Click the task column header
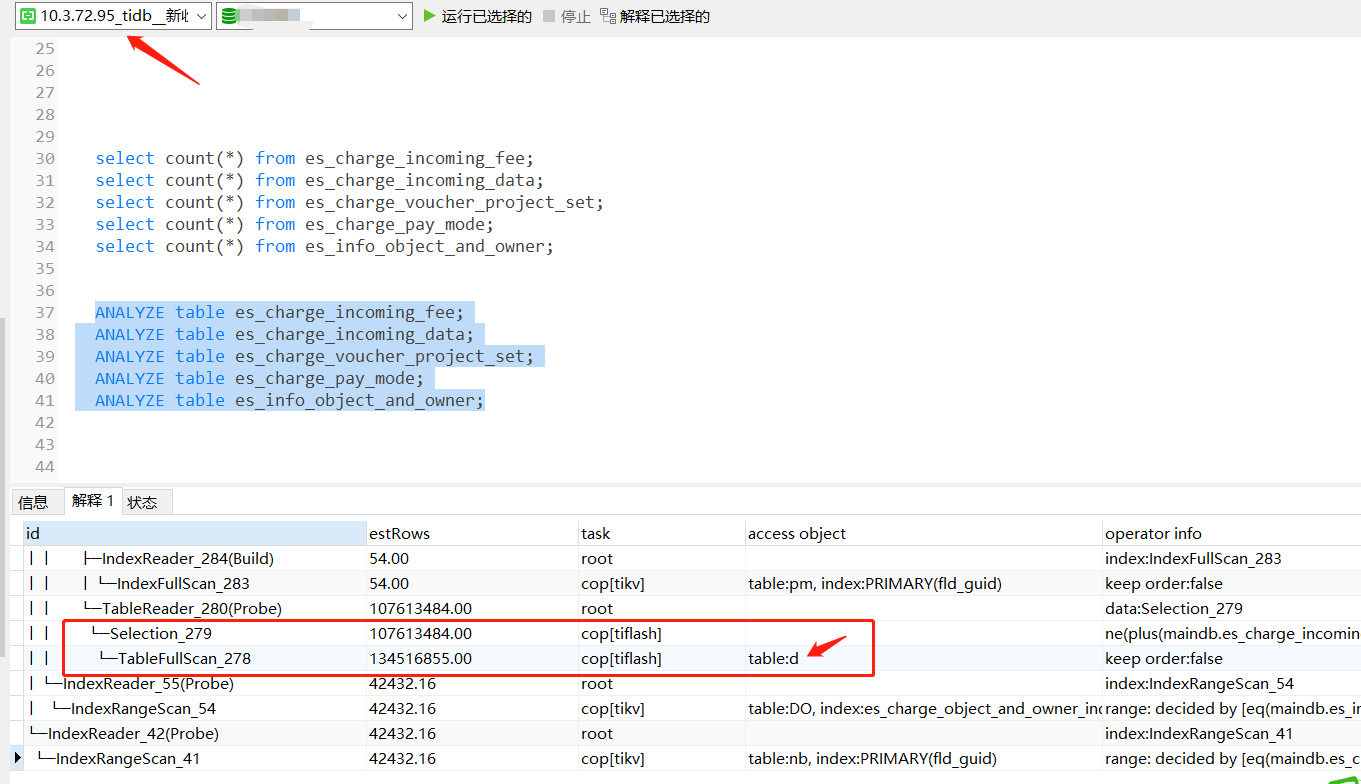The width and height of the screenshot is (1361, 784). click(662, 534)
